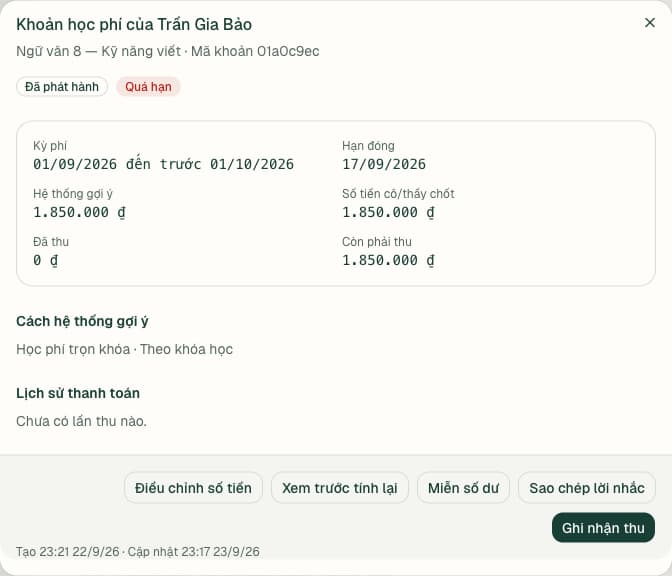Click the Ghi nhận thu button

tap(603, 528)
